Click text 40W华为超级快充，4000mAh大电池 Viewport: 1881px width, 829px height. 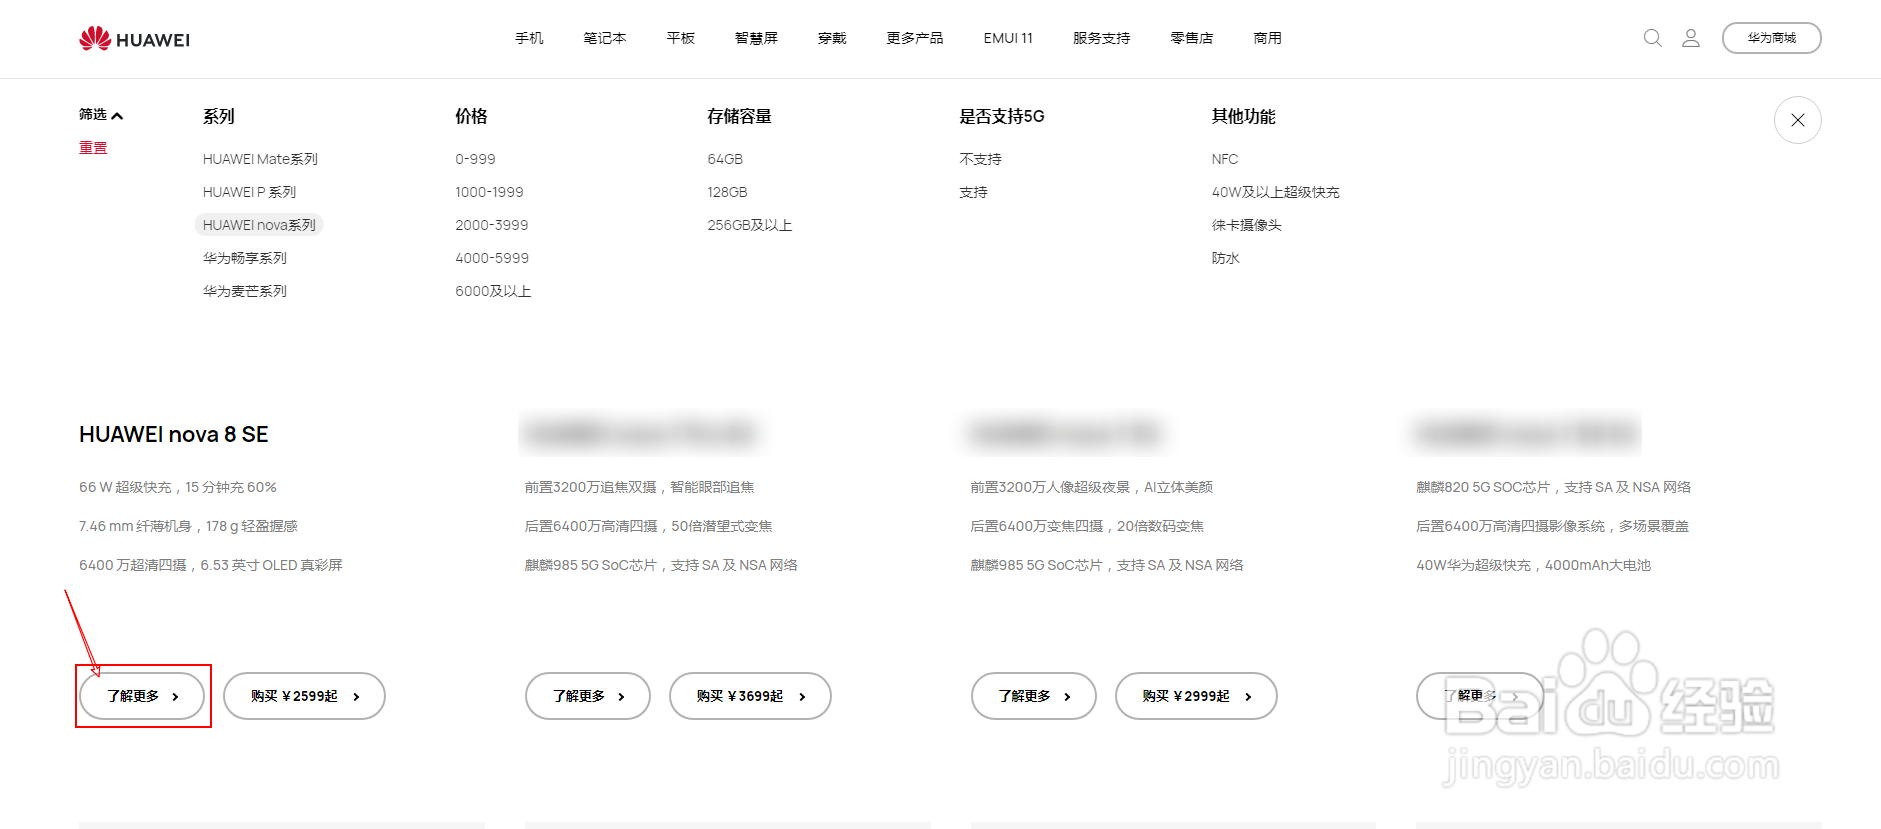coord(1533,565)
